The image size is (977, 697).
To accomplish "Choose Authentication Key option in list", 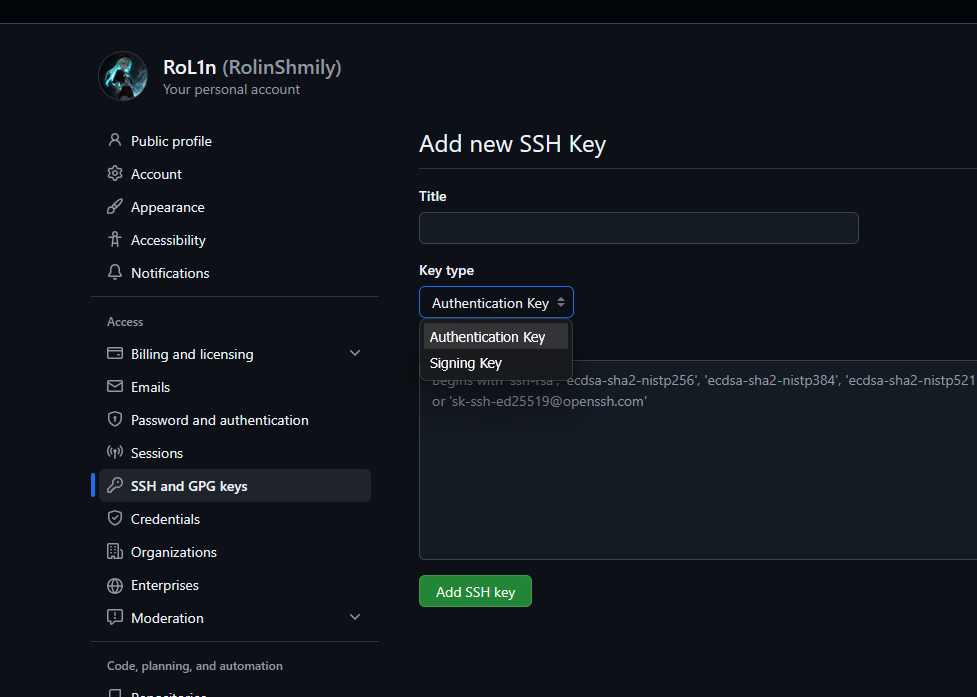I will click(496, 336).
